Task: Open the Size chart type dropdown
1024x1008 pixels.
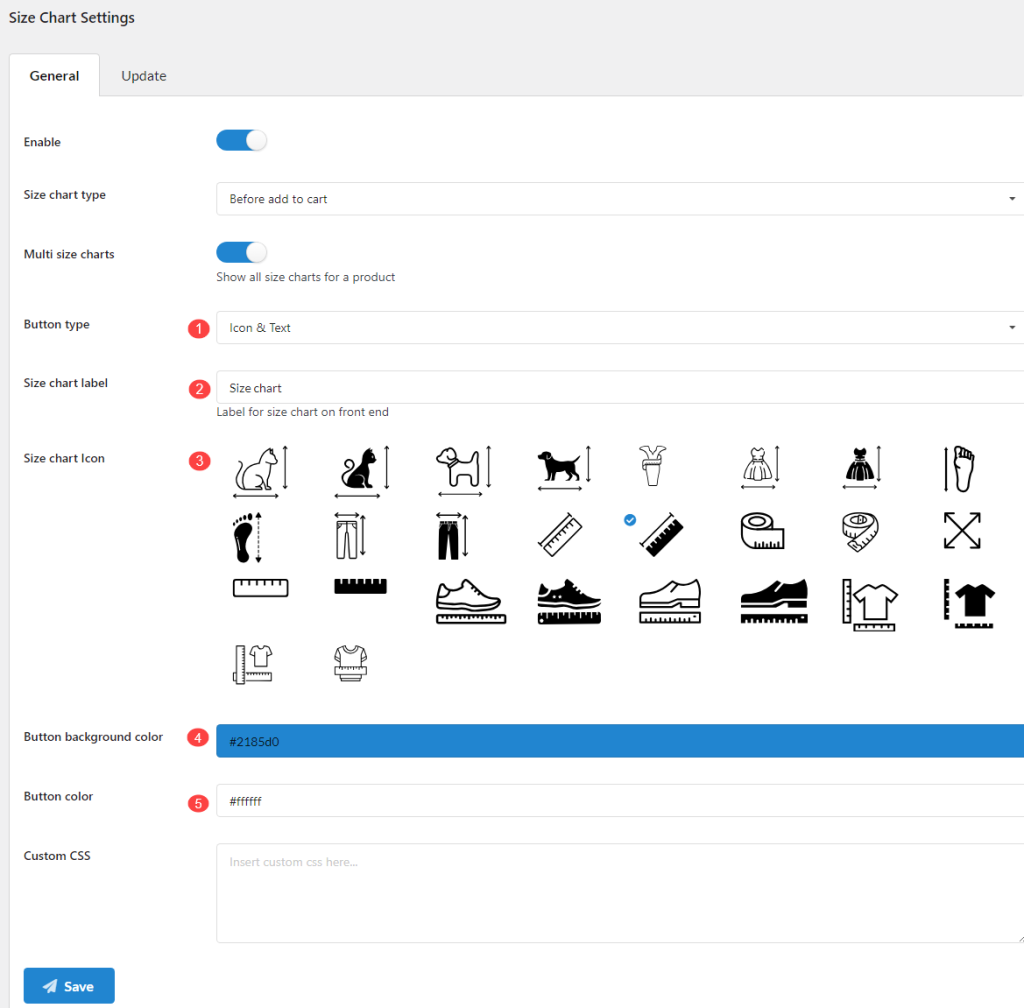Action: click(x=620, y=198)
